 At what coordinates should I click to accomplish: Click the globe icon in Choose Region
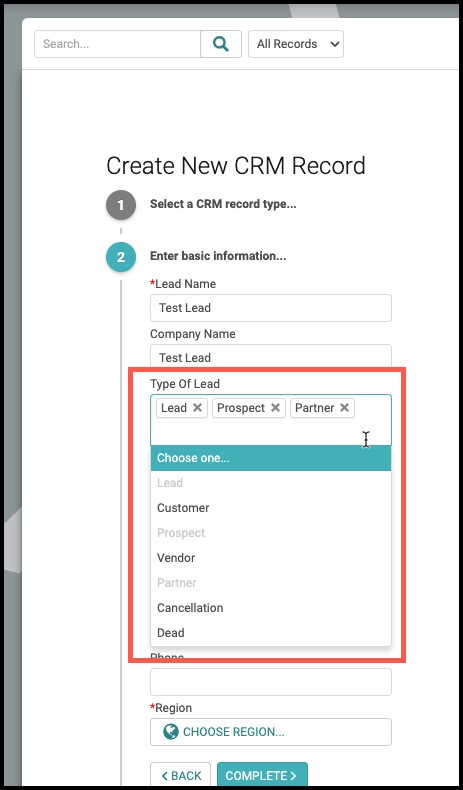(171, 732)
